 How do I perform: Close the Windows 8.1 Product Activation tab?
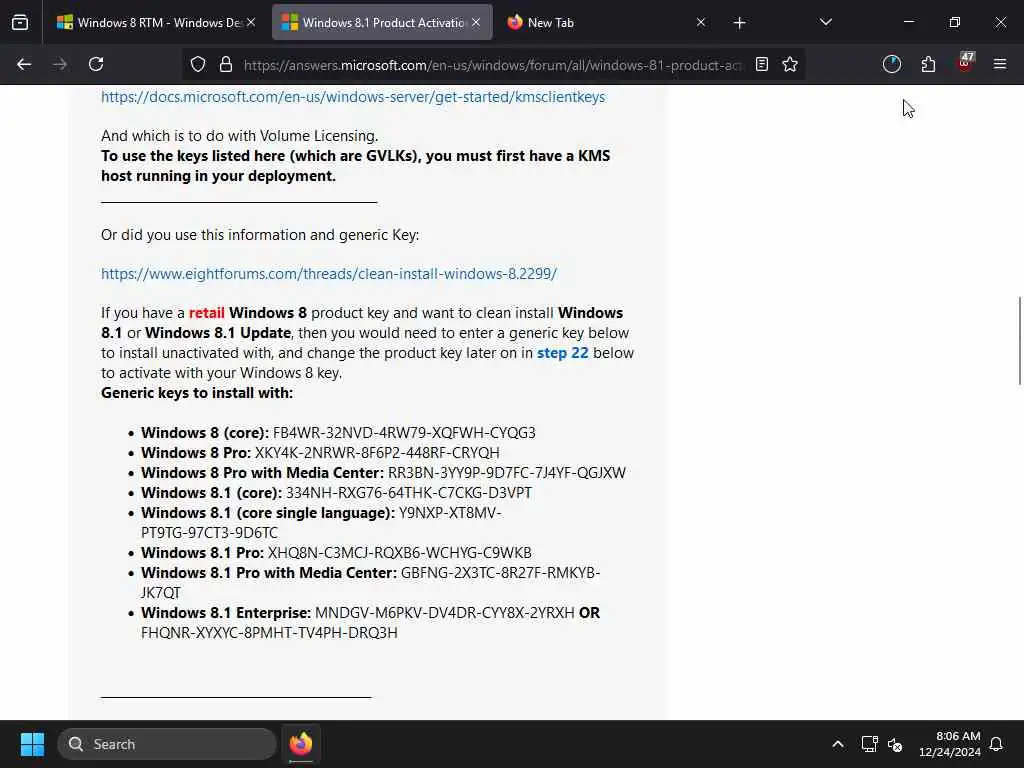pos(476,23)
